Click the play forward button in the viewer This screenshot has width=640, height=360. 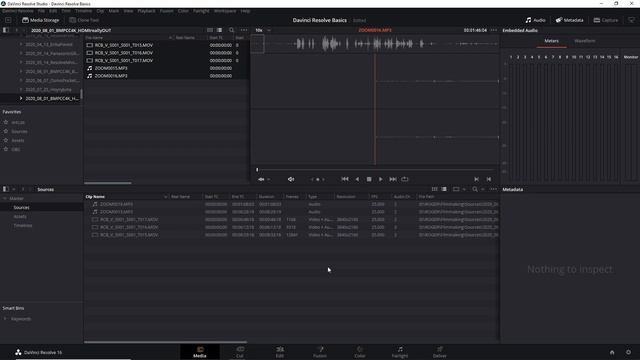point(380,179)
